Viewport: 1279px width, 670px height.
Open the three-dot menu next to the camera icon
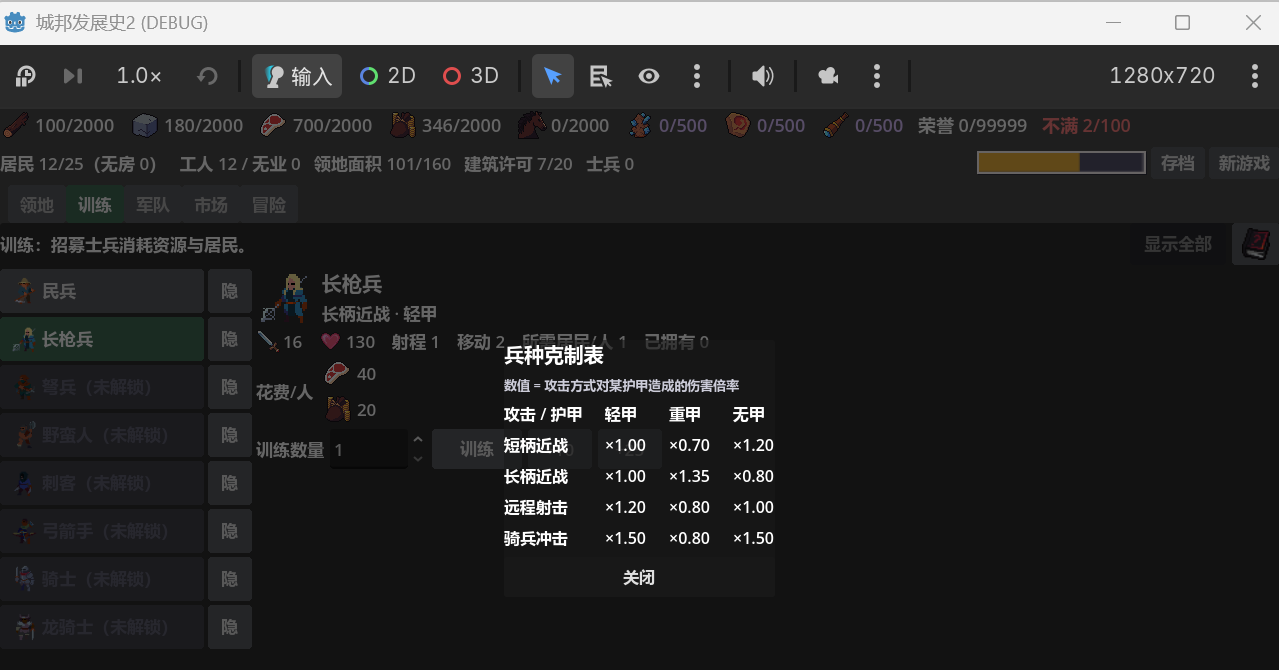pyautogui.click(x=877, y=76)
